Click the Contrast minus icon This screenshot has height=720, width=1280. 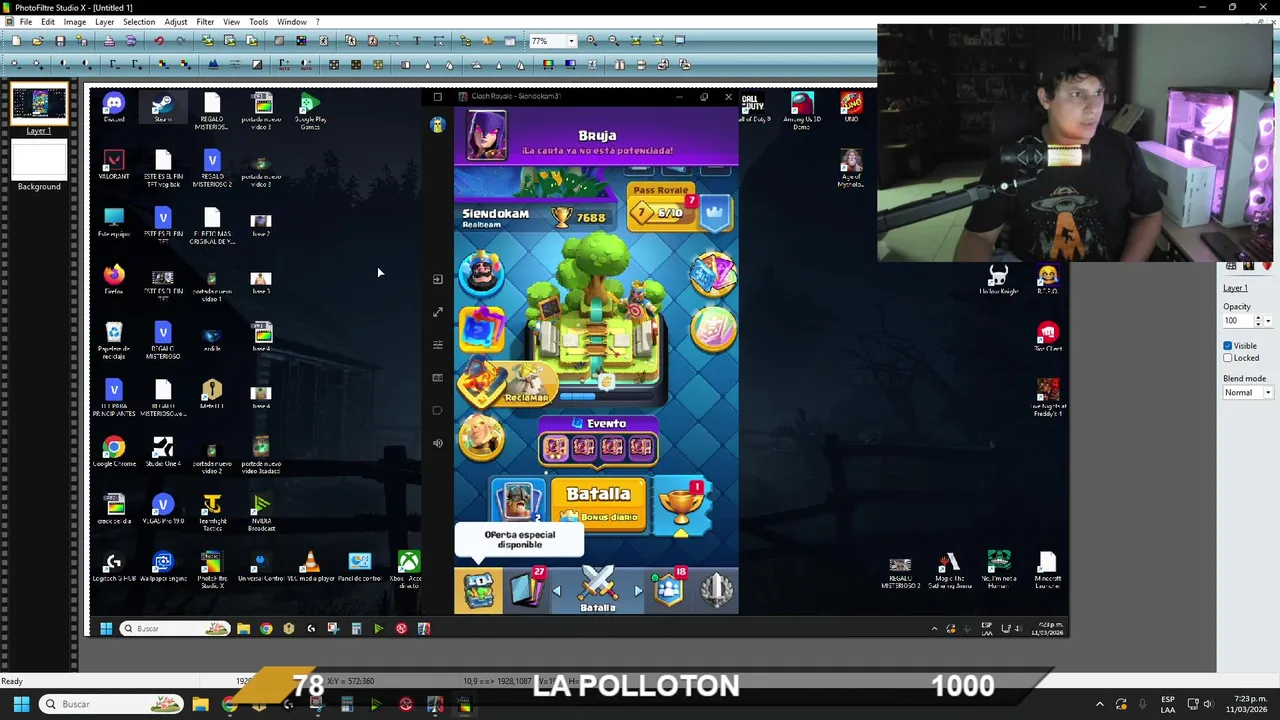tap(65, 64)
